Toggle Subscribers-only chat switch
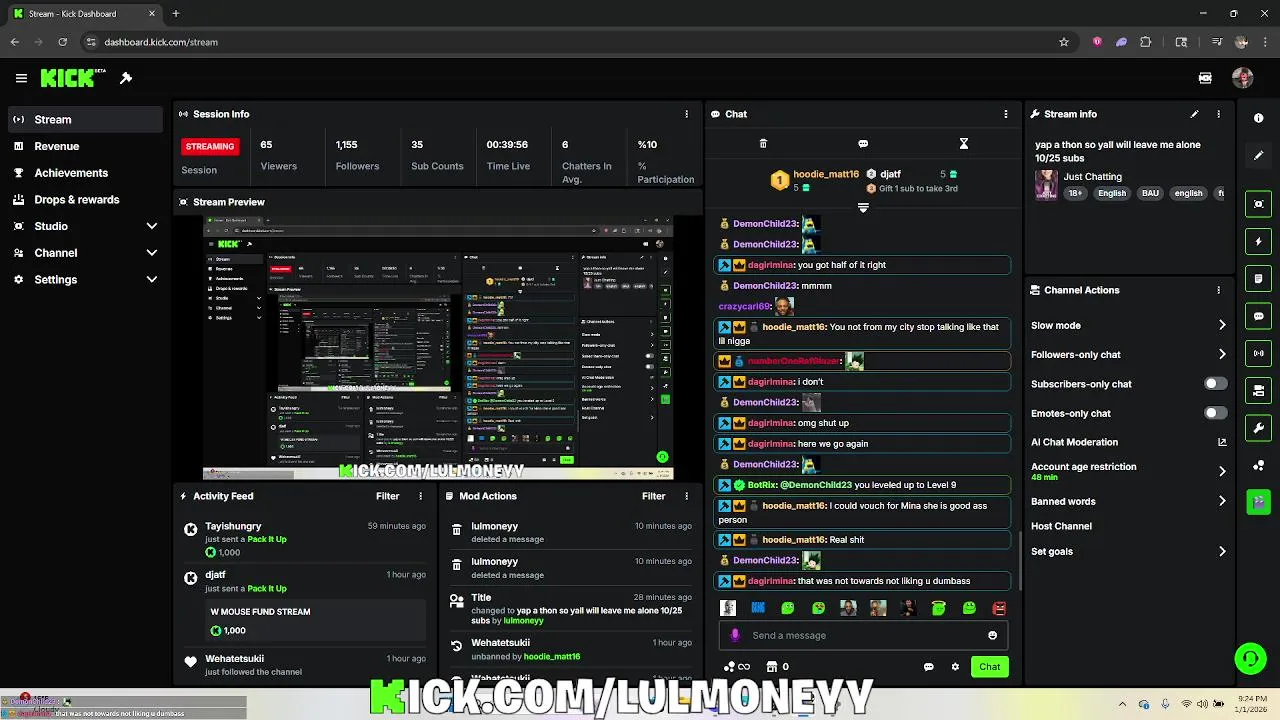 (x=1215, y=384)
